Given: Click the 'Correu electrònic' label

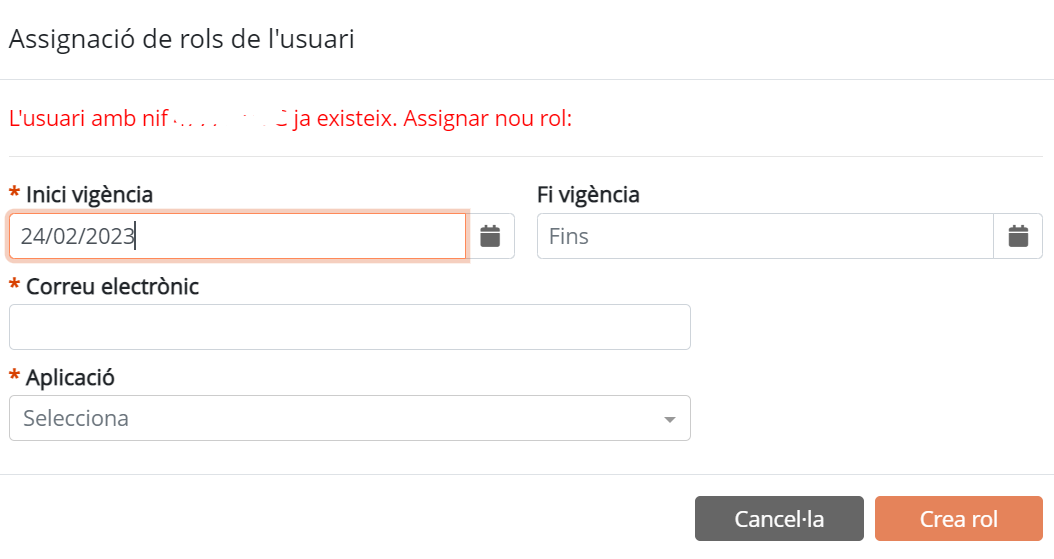Looking at the screenshot, I should tap(112, 287).
